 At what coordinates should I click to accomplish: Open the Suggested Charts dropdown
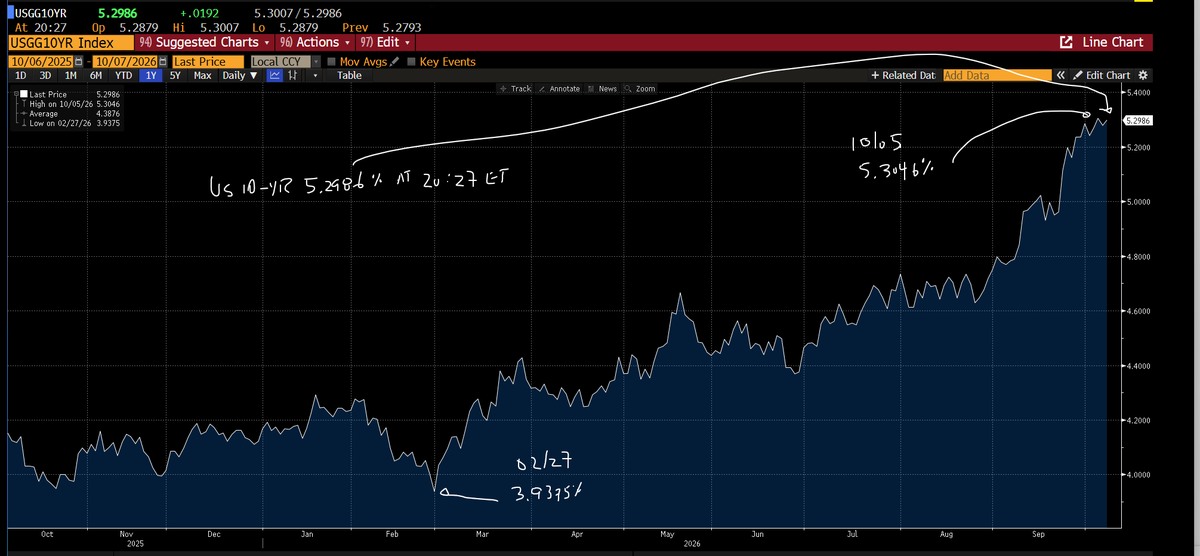click(x=205, y=42)
